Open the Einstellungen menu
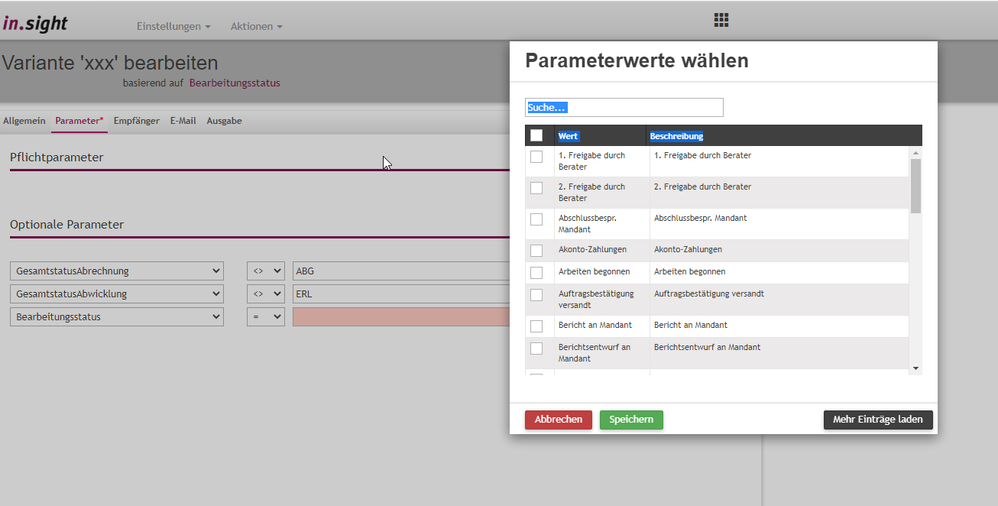This screenshot has height=506, width=998. click(173, 26)
